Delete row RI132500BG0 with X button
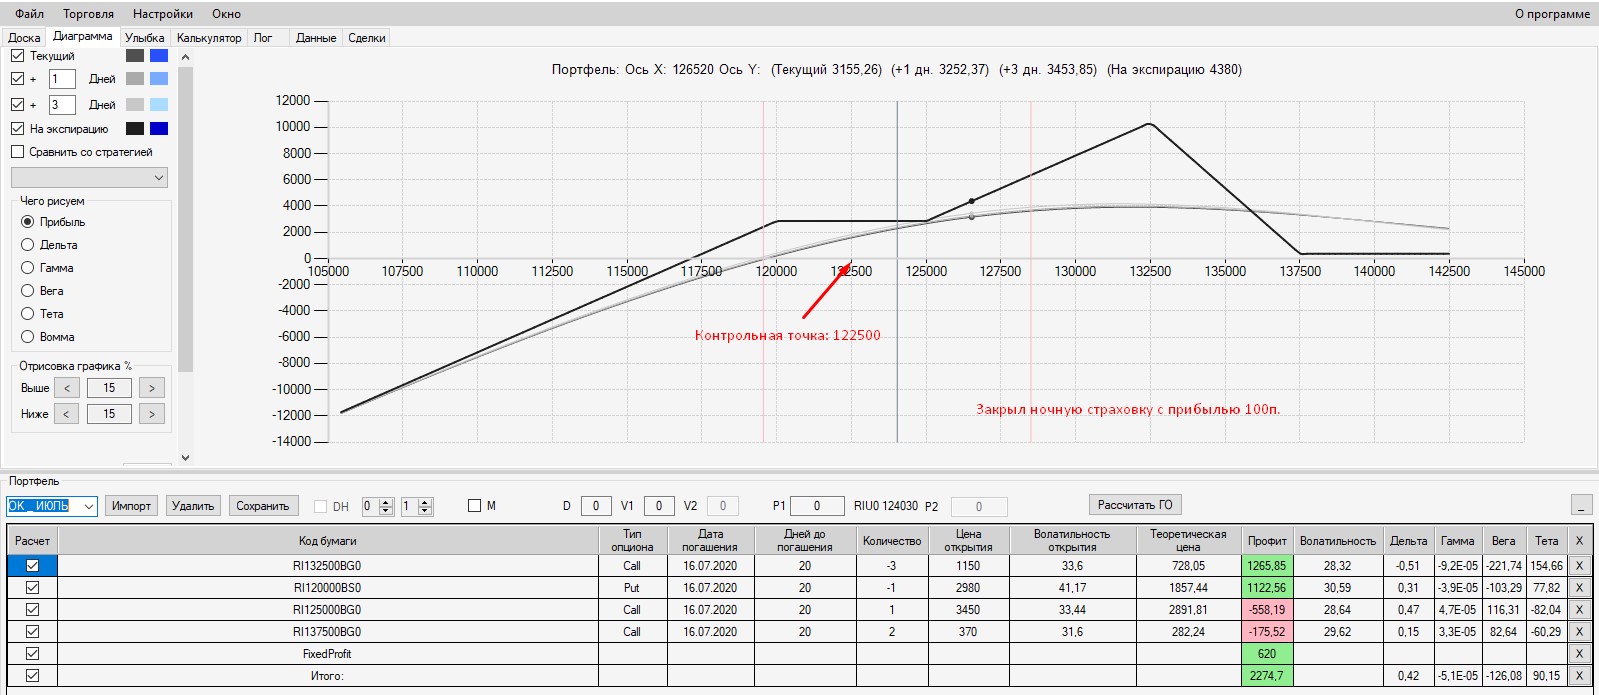The image size is (1599, 695). pyautogui.click(x=1579, y=566)
